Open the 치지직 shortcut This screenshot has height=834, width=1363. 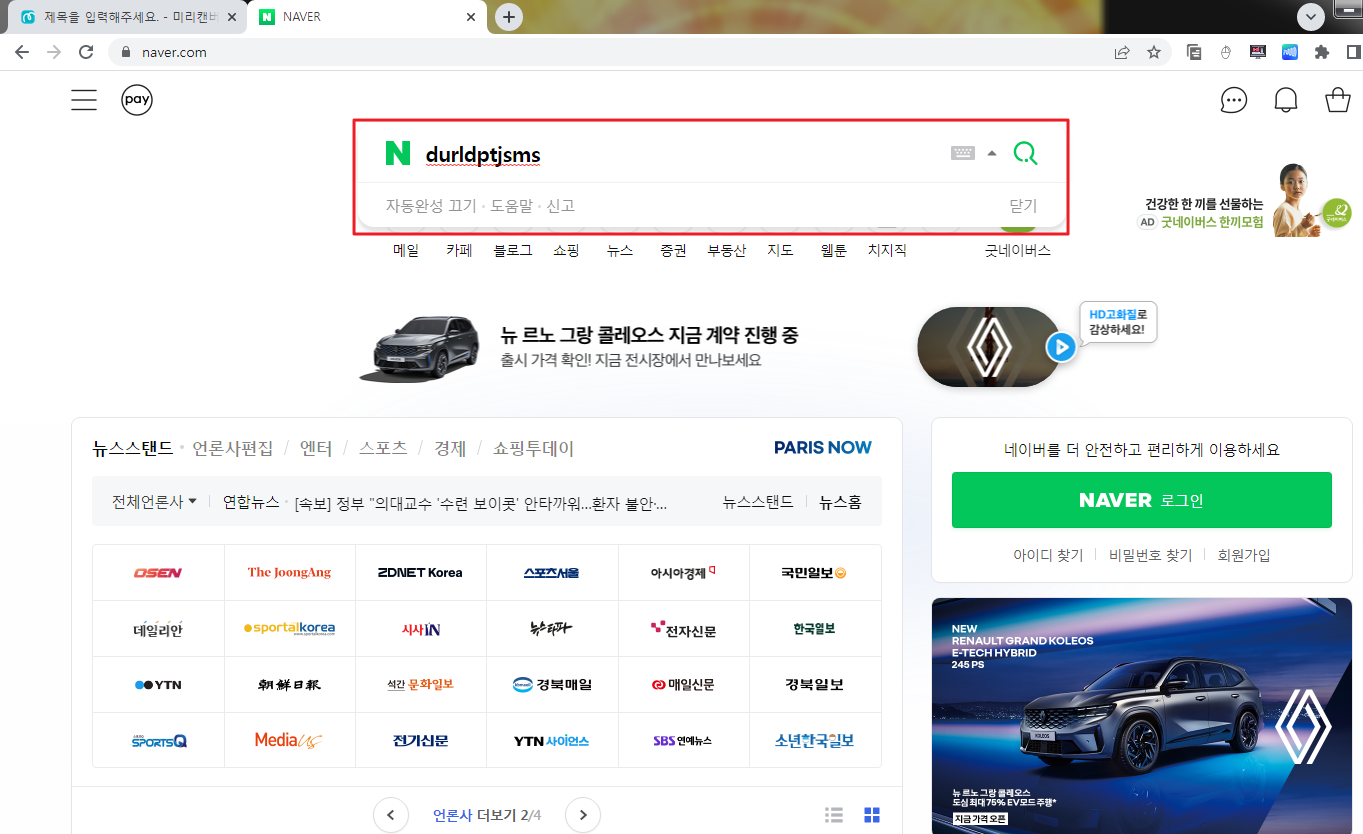pyautogui.click(x=887, y=250)
